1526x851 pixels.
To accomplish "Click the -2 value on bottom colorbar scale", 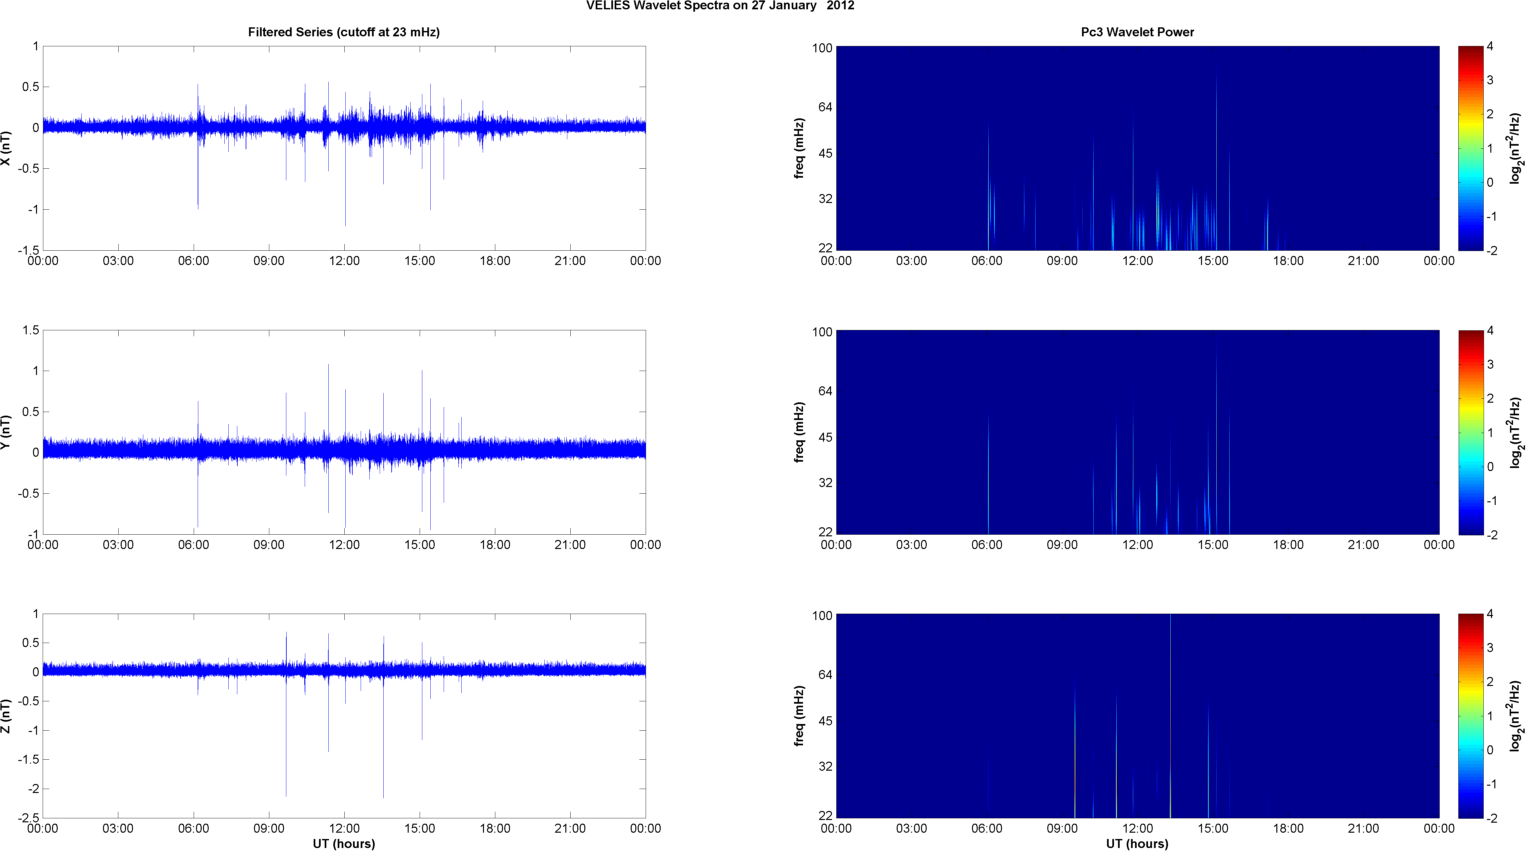I will pyautogui.click(x=1492, y=818).
